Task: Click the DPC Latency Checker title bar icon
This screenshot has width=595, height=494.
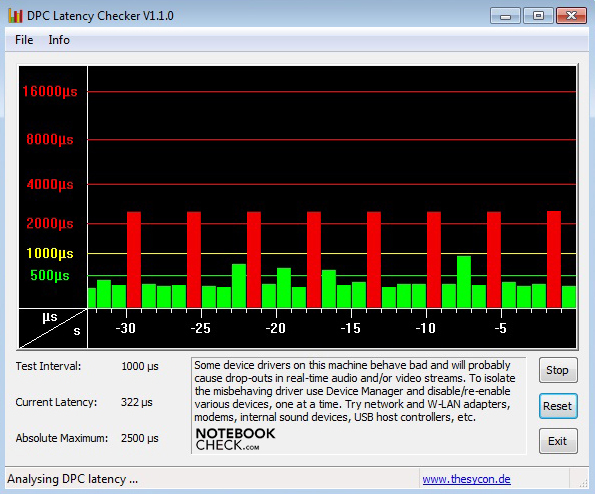Action: 15,16
